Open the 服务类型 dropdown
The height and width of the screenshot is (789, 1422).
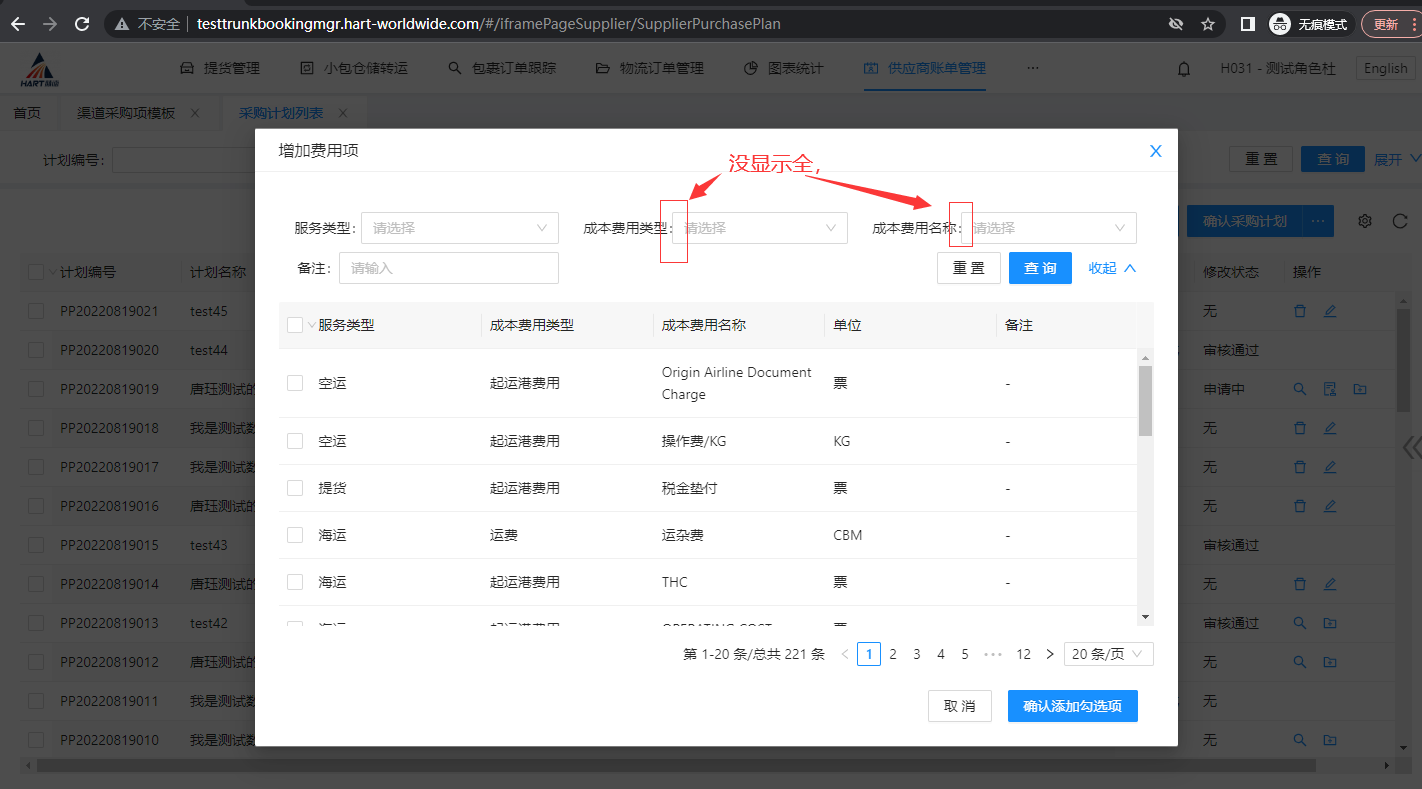(x=459, y=228)
